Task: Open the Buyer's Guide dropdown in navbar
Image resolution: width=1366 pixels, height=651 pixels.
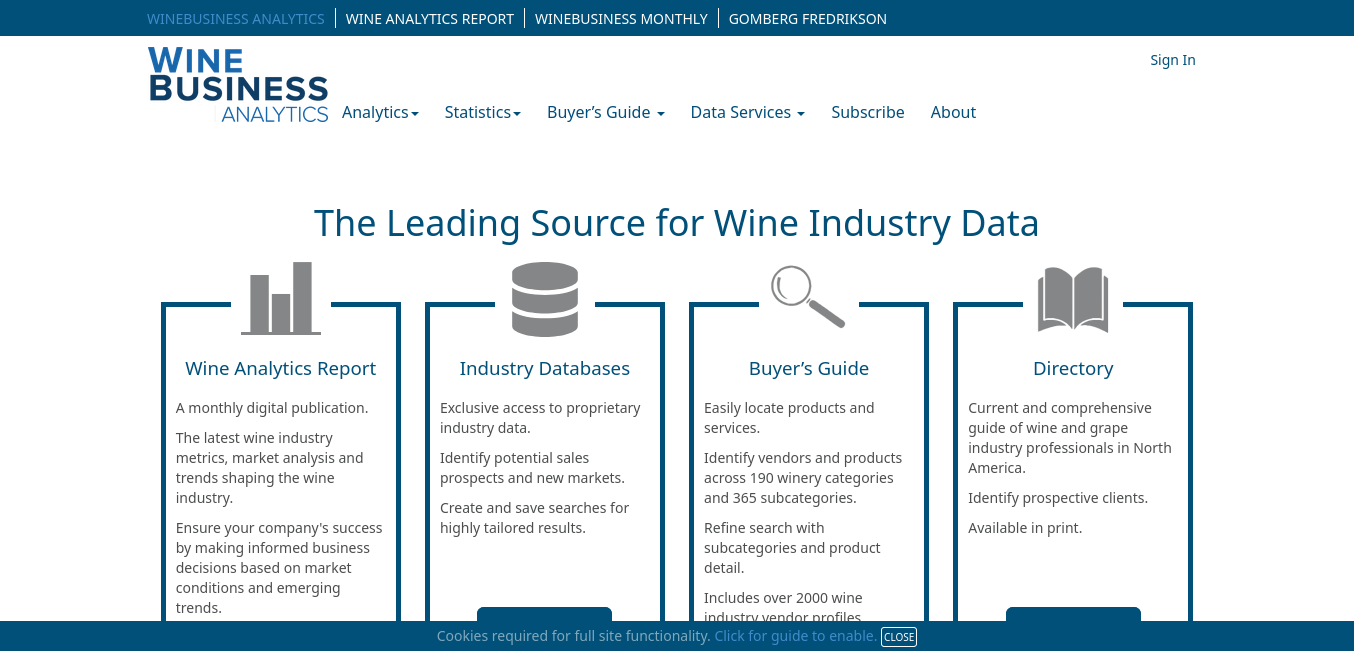Action: (x=606, y=112)
